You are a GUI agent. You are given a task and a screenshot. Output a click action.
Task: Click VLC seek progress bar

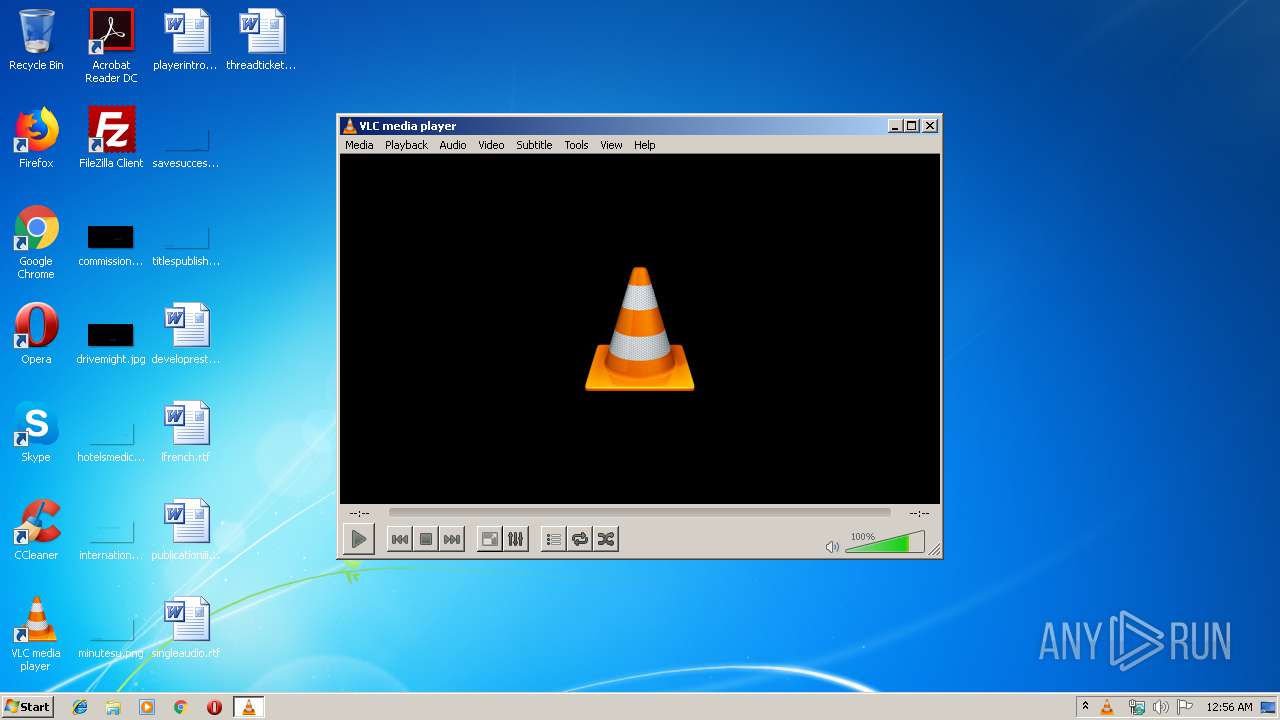(639, 512)
